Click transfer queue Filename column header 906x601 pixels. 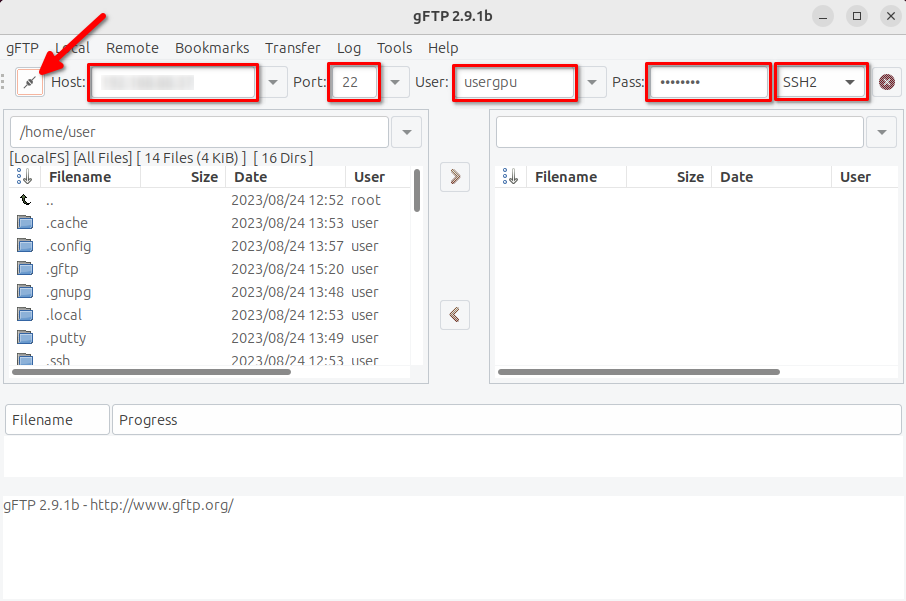57,420
